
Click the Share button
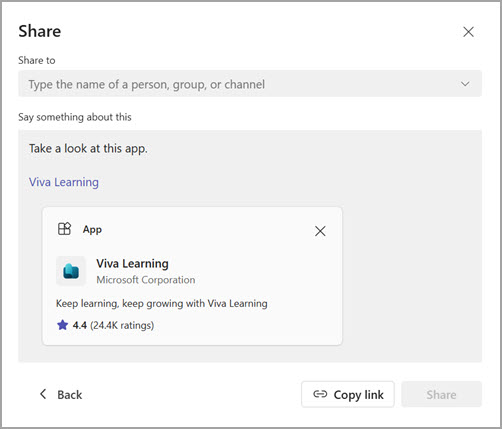tap(441, 395)
